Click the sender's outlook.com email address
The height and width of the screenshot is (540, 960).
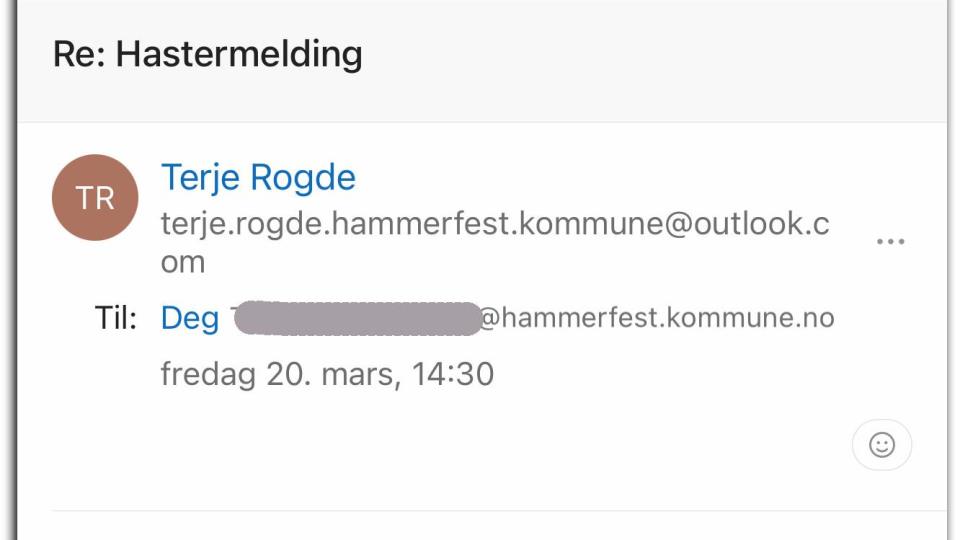tap(494, 224)
